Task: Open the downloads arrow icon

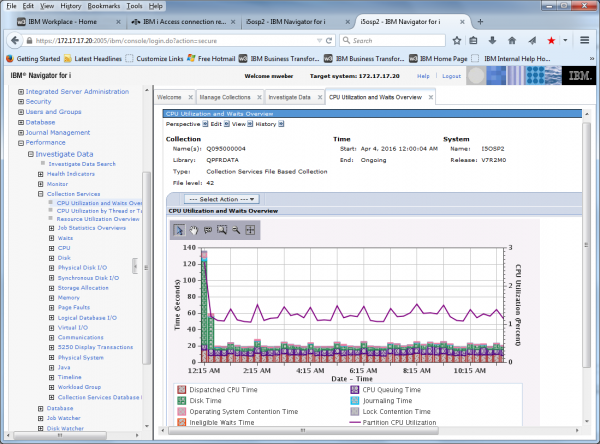Action: pos(492,41)
